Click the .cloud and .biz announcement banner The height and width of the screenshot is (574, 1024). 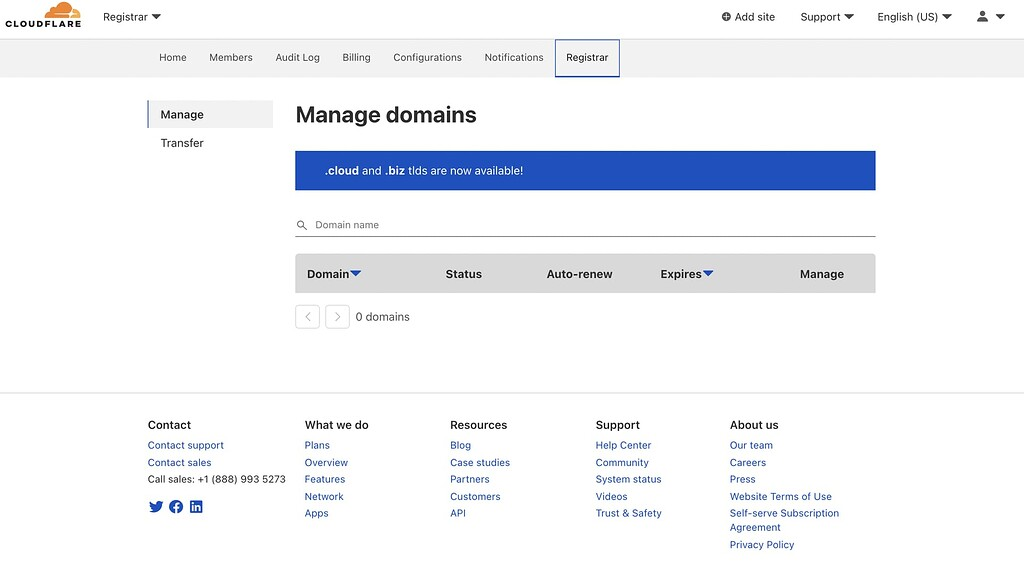tap(585, 170)
